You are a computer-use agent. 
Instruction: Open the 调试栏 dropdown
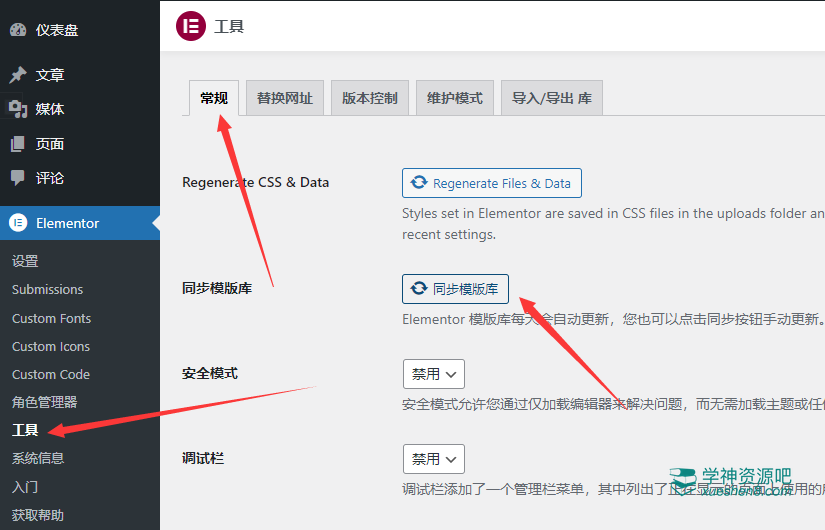click(x=434, y=459)
